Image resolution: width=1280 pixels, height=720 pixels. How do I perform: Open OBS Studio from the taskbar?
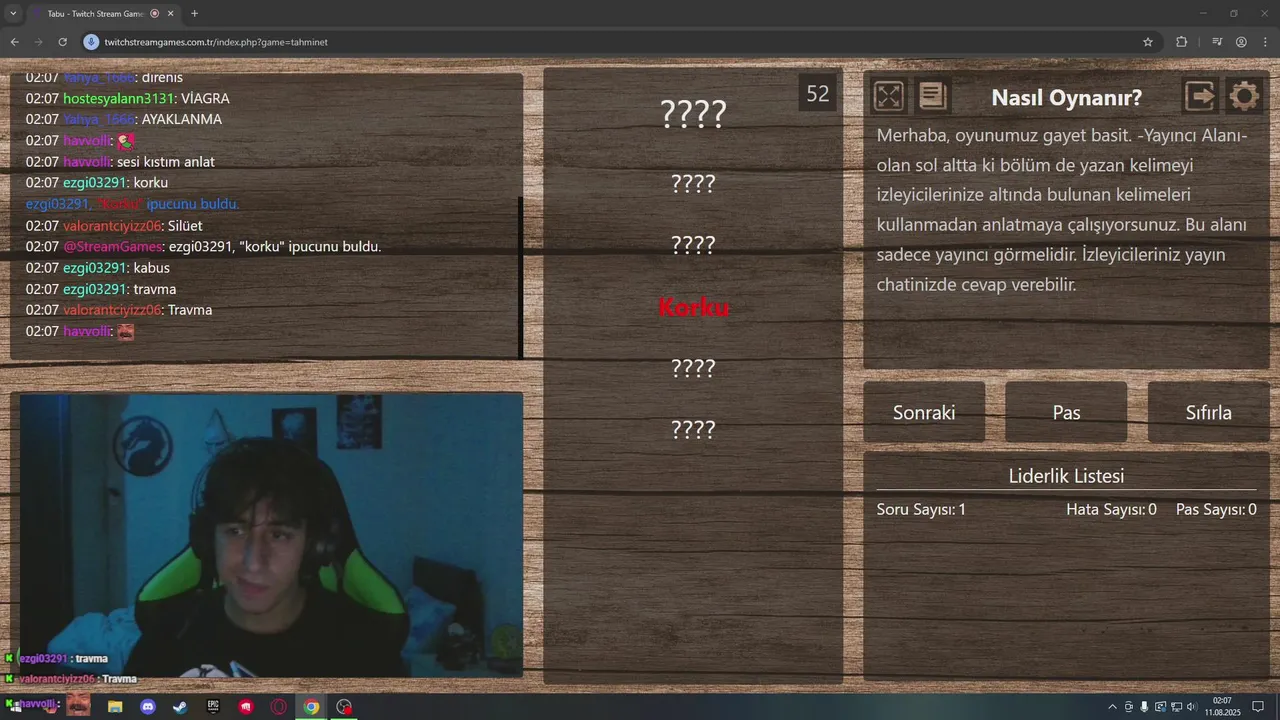344,707
